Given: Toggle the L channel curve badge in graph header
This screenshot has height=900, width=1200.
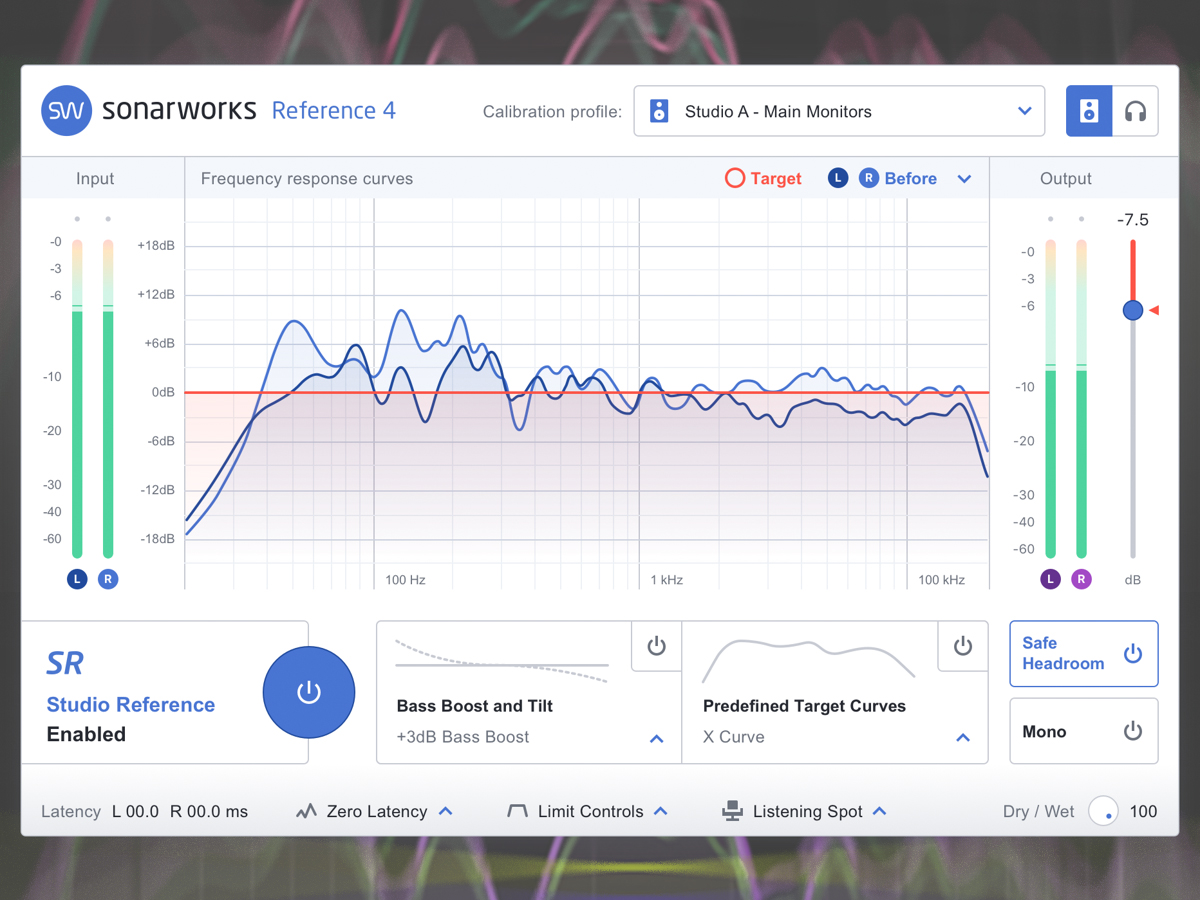Looking at the screenshot, I should (838, 178).
